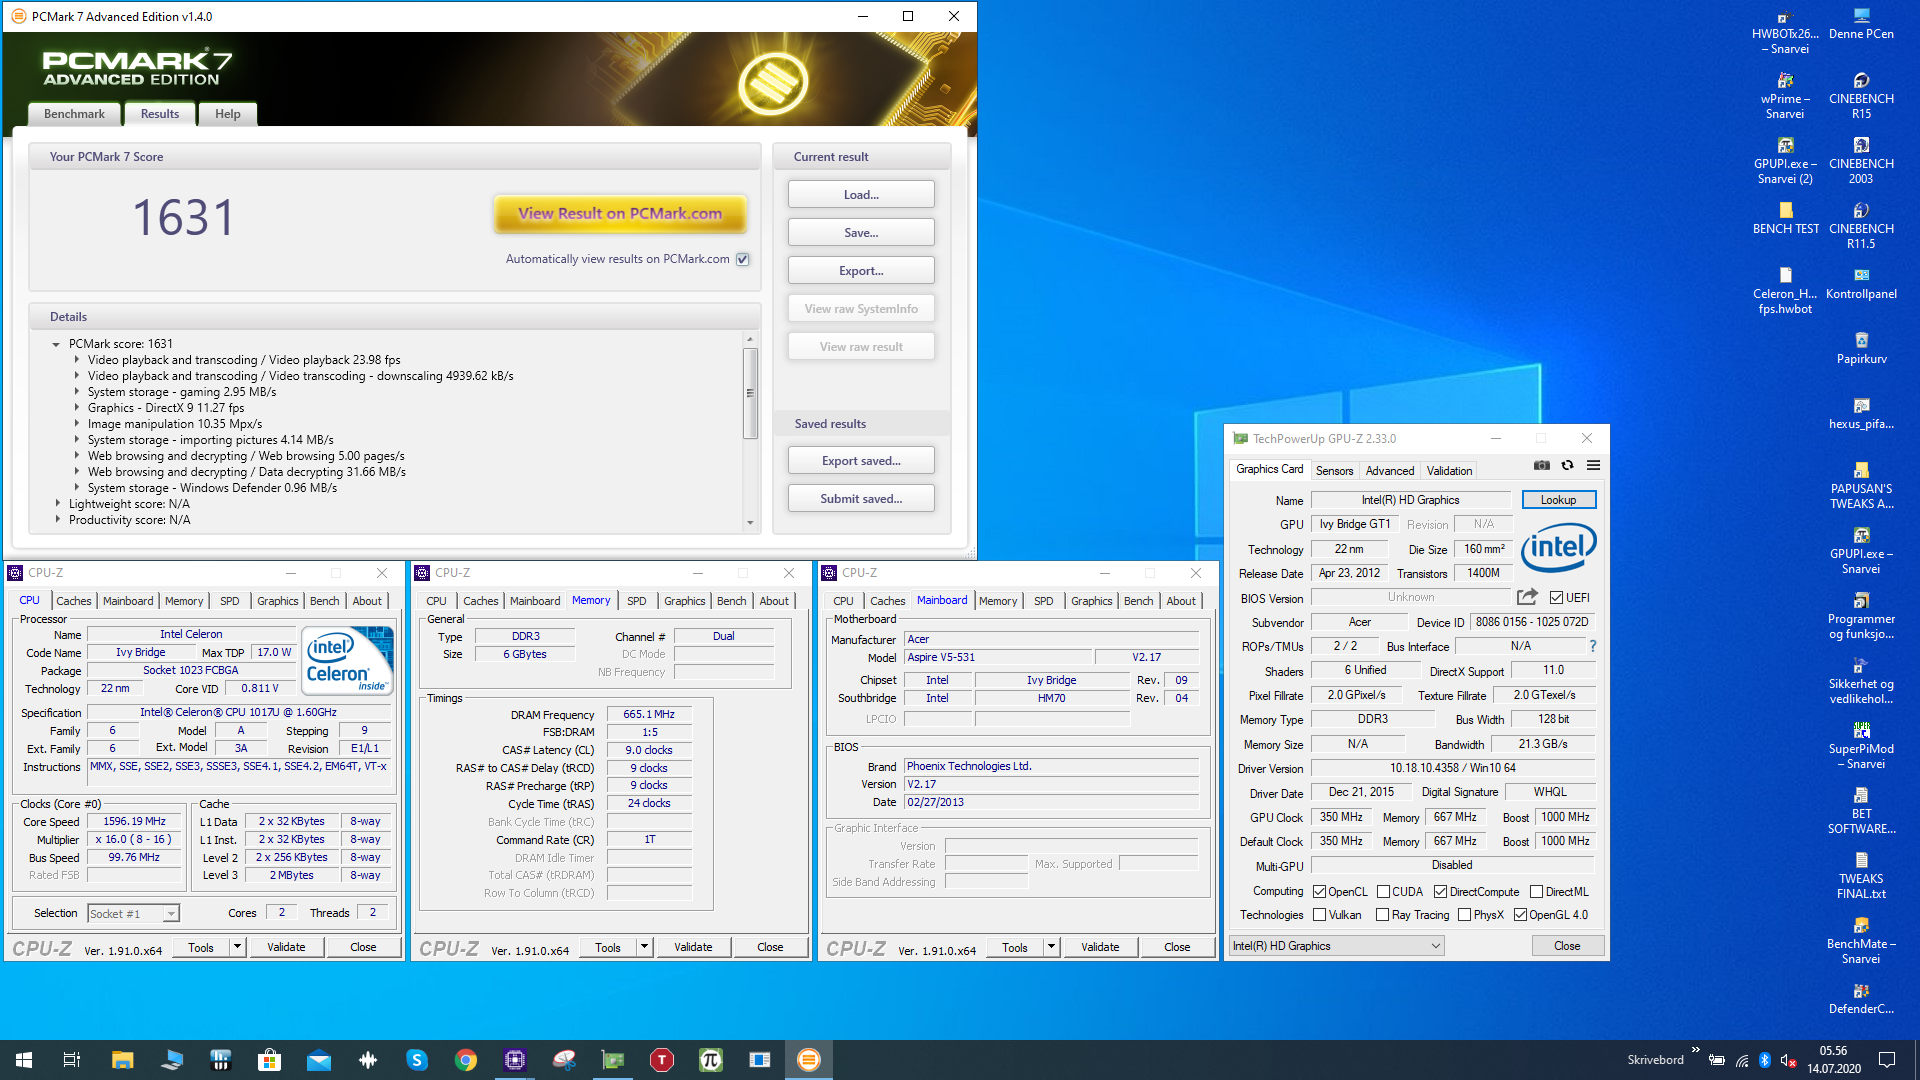Open BENCH TEST desktop folder

click(x=1786, y=218)
